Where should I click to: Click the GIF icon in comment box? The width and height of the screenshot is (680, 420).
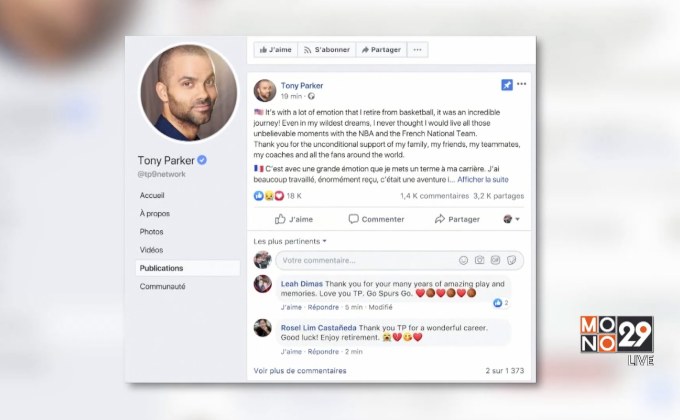tap(495, 260)
